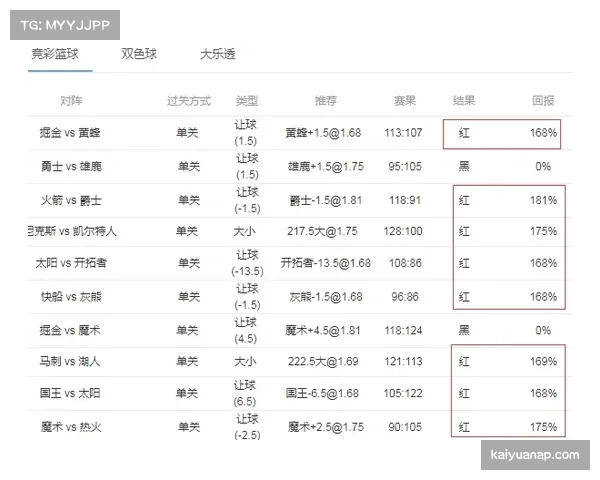Click recommendation 灰熊-1.5@1.68
600x480 pixels.
pos(326,297)
